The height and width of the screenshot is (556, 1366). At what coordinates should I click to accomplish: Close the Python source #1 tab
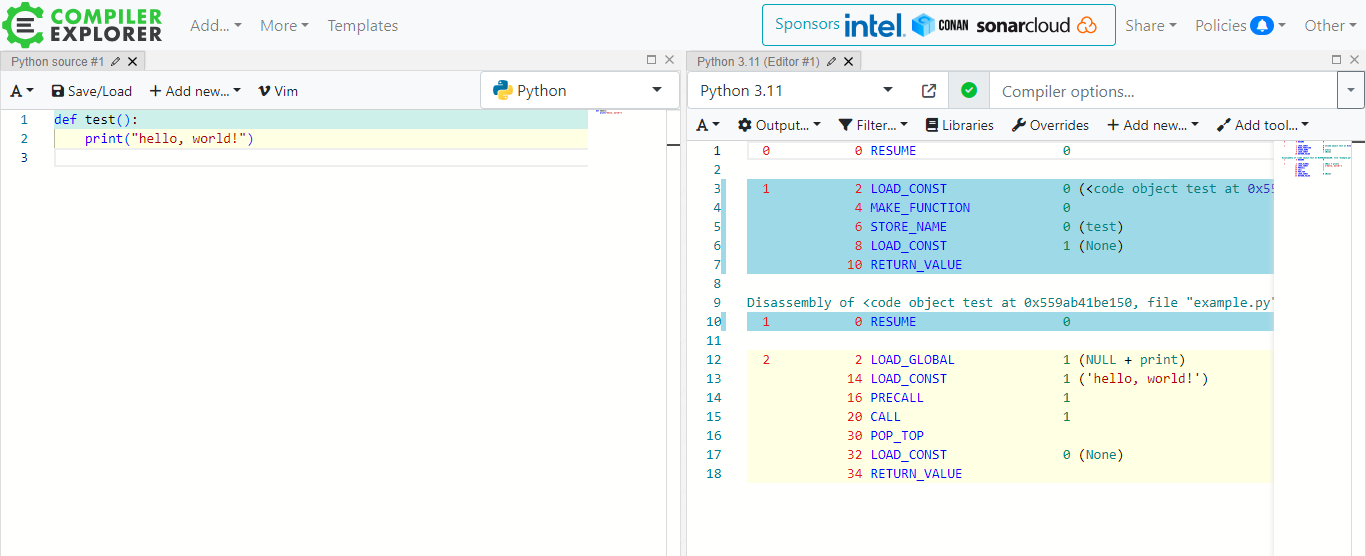[133, 62]
